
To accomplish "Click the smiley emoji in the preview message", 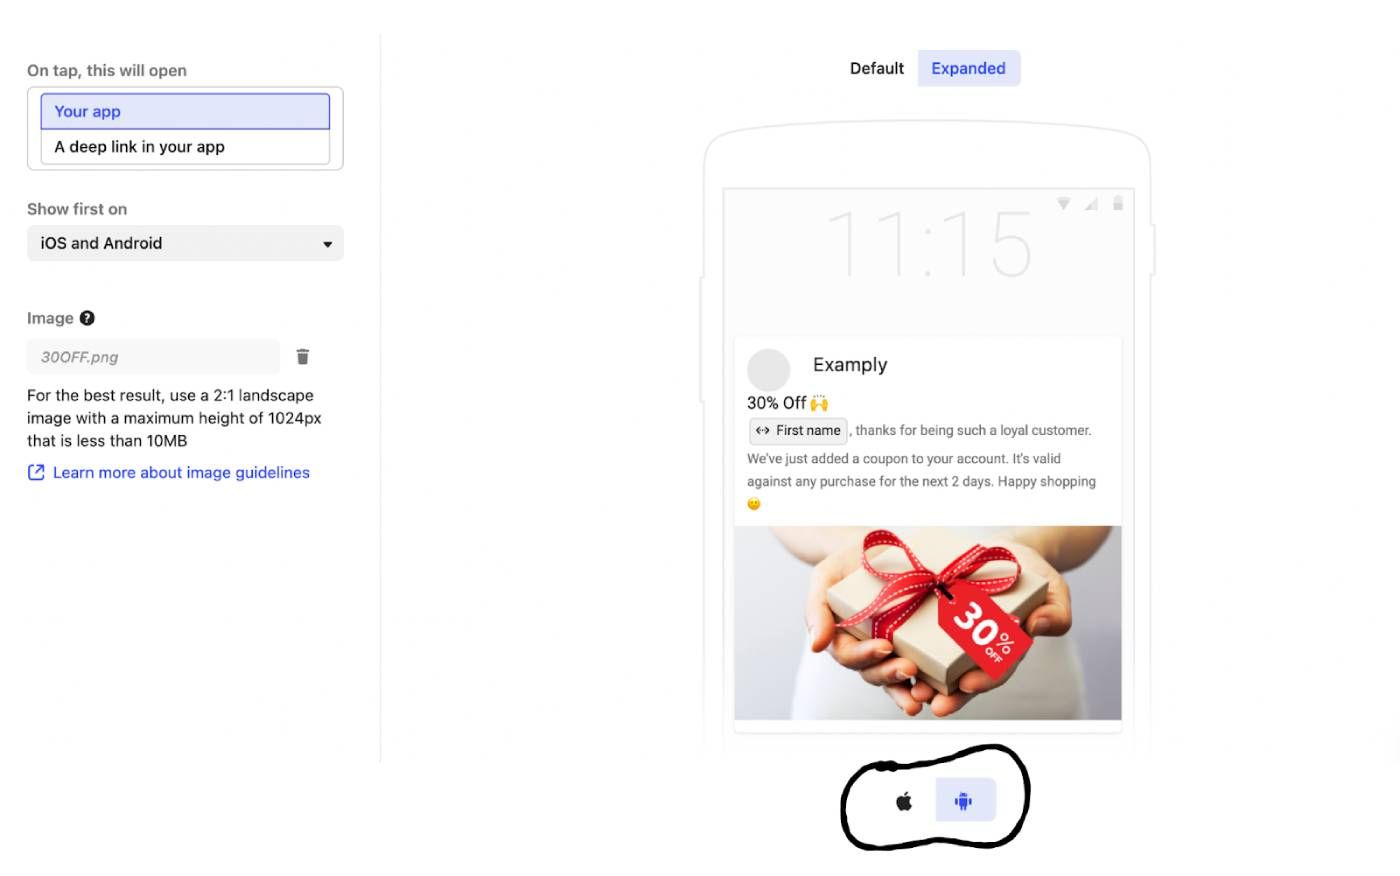I will [754, 504].
